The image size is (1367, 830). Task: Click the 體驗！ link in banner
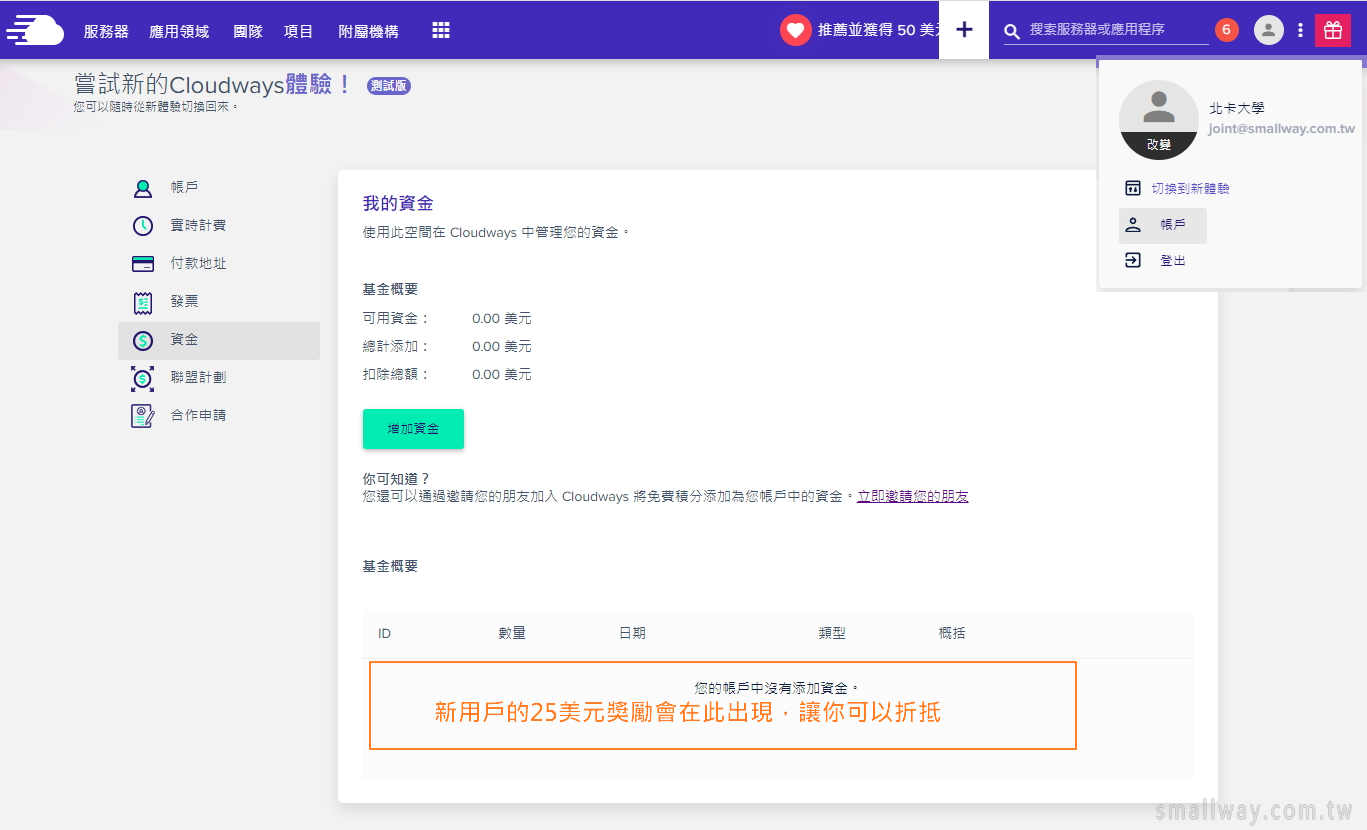(319, 84)
